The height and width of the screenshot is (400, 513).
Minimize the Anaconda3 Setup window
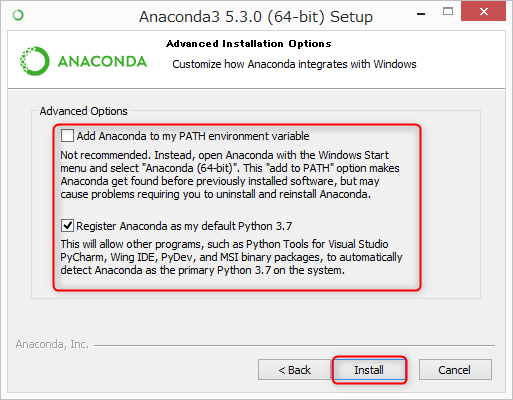tap(421, 14)
